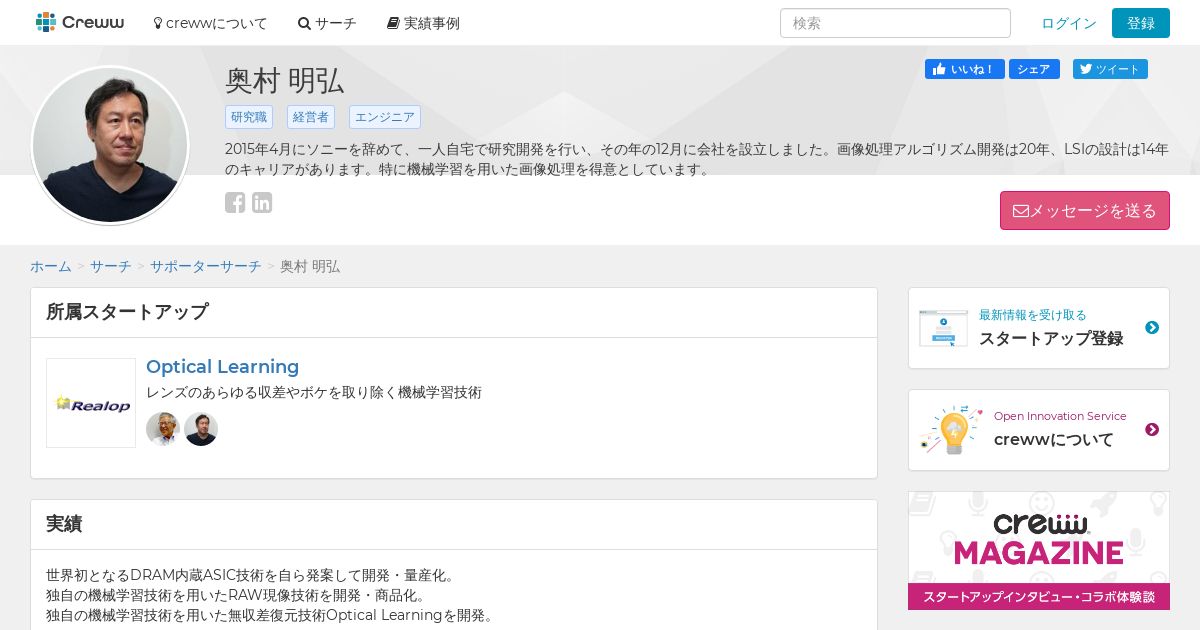Select the エンジニア tag
The width and height of the screenshot is (1200, 630).
(x=385, y=117)
